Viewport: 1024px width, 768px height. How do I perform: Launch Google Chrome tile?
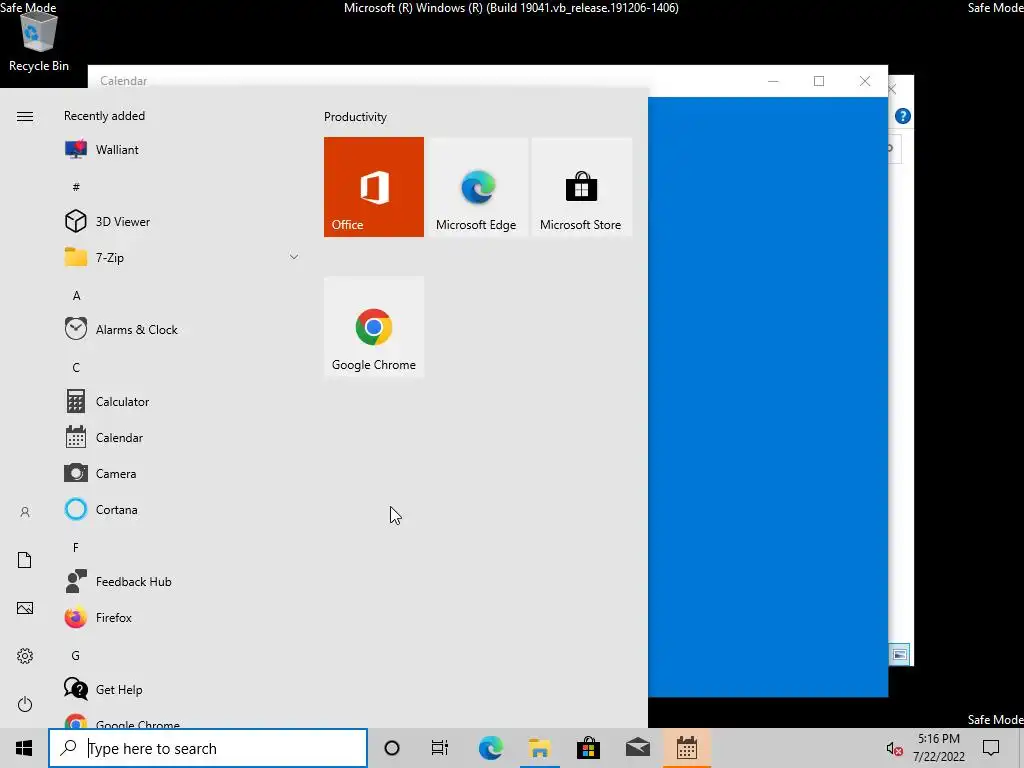[x=374, y=327]
